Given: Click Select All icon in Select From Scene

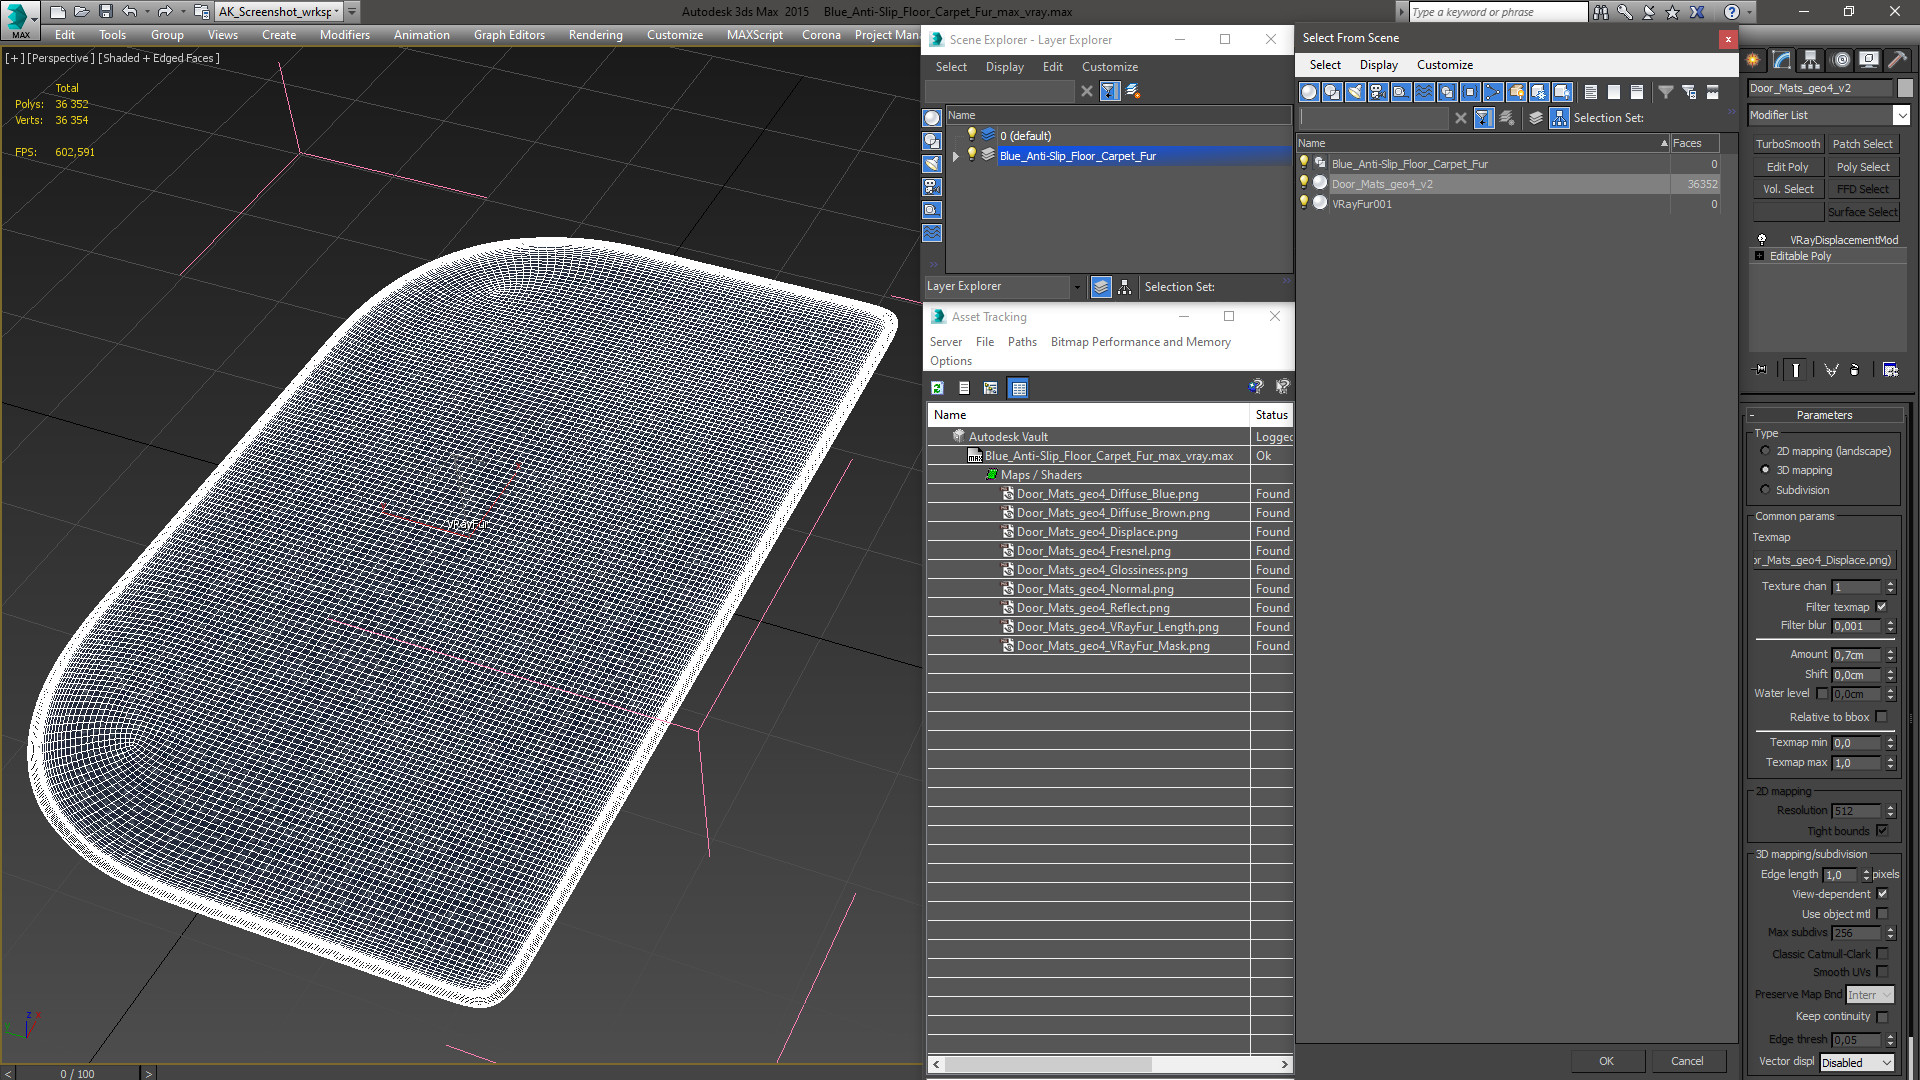Looking at the screenshot, I should tap(1590, 92).
